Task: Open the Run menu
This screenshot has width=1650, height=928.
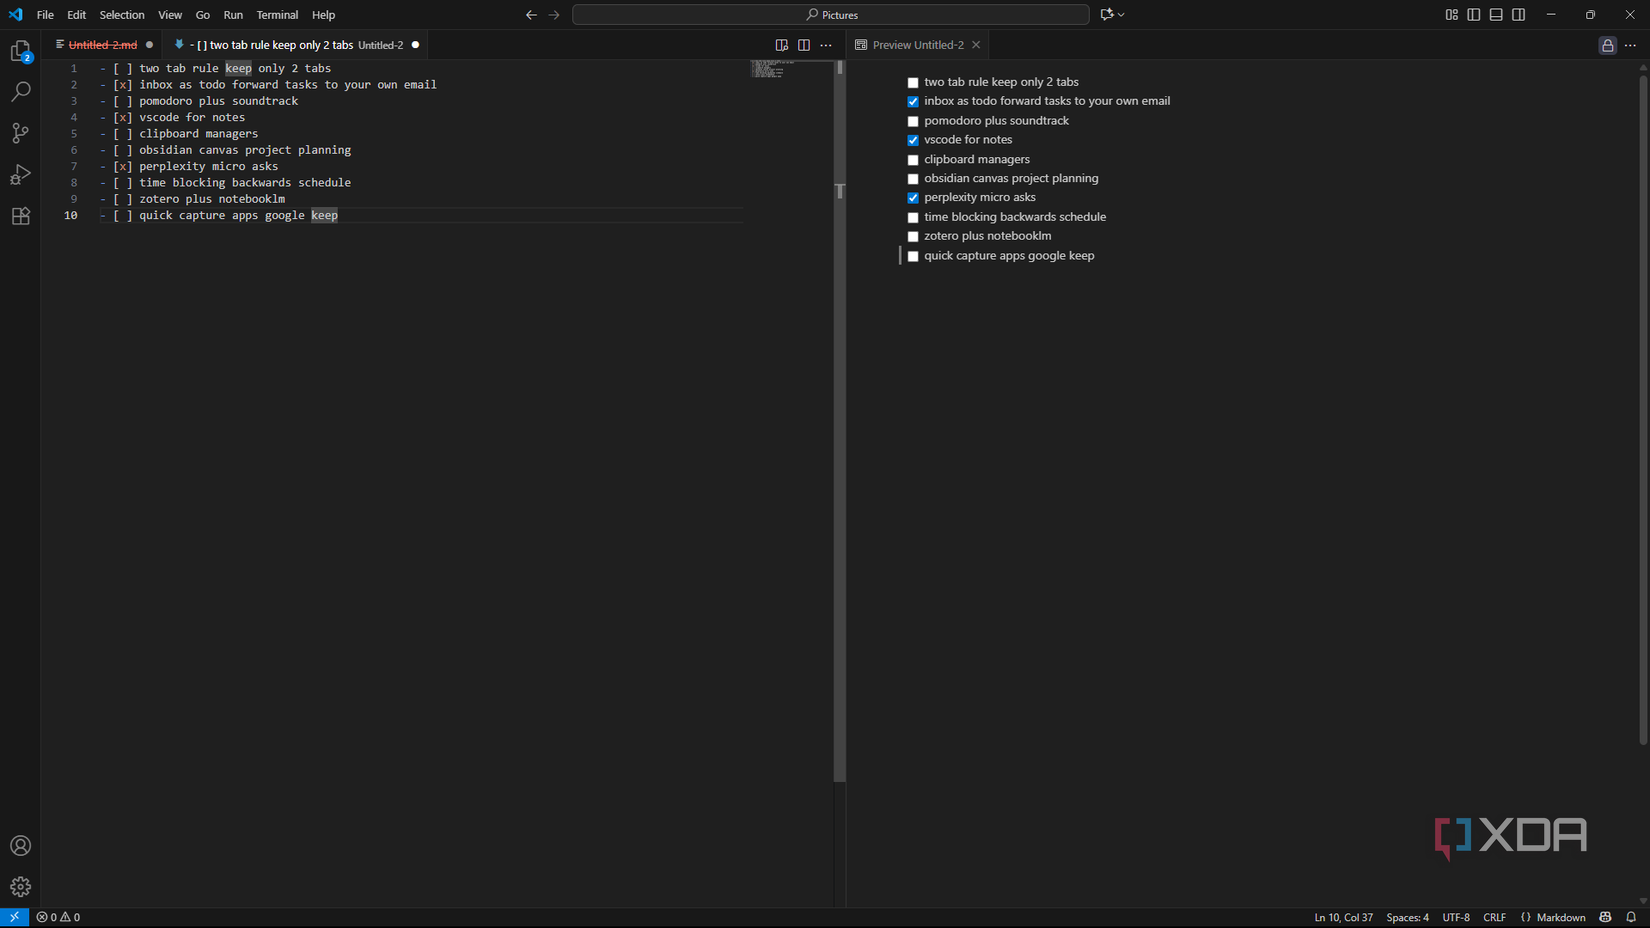Action: (x=233, y=15)
